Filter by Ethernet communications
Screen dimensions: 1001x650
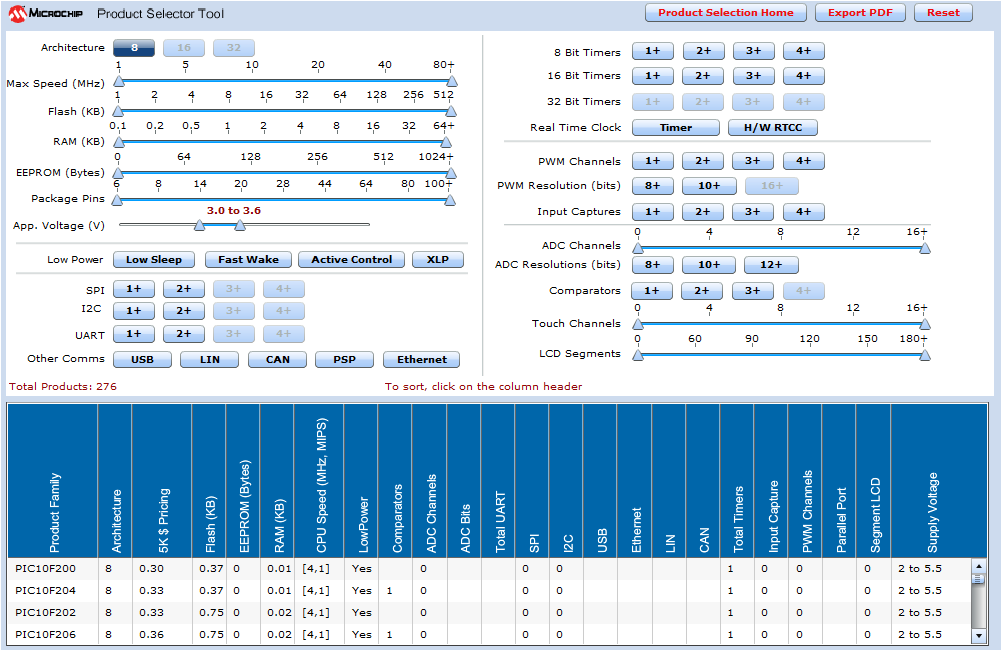point(421,360)
